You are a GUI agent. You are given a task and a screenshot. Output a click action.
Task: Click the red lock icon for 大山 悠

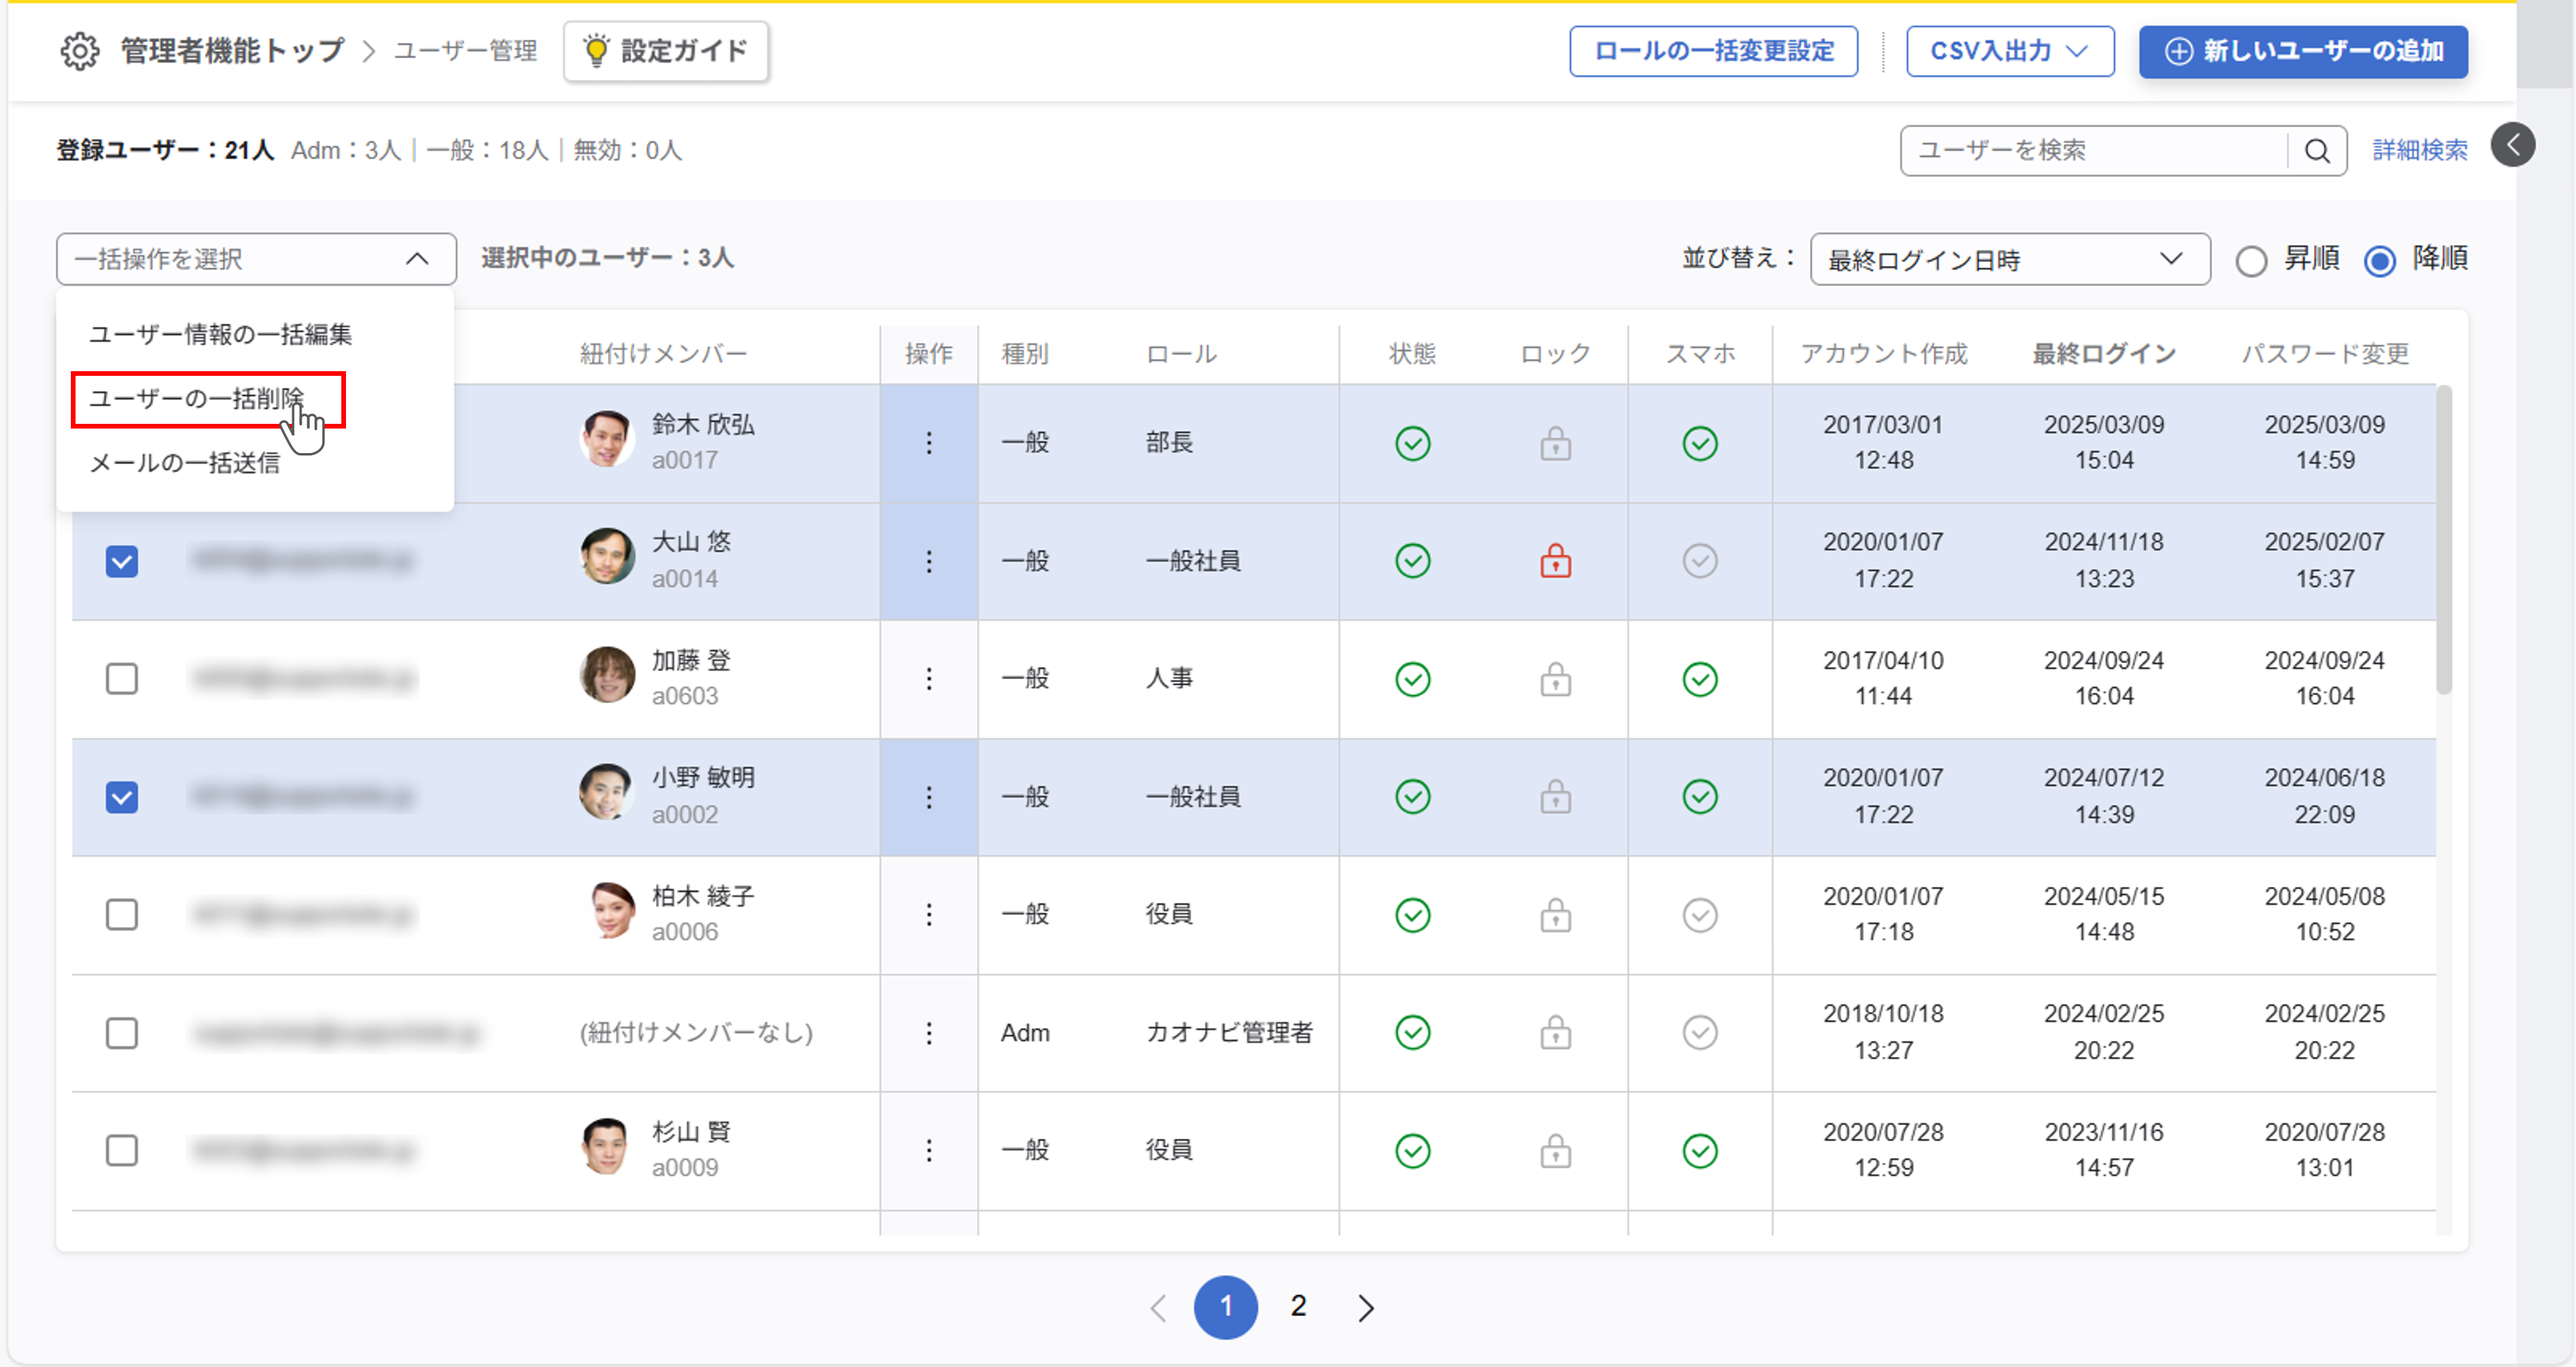point(1555,561)
